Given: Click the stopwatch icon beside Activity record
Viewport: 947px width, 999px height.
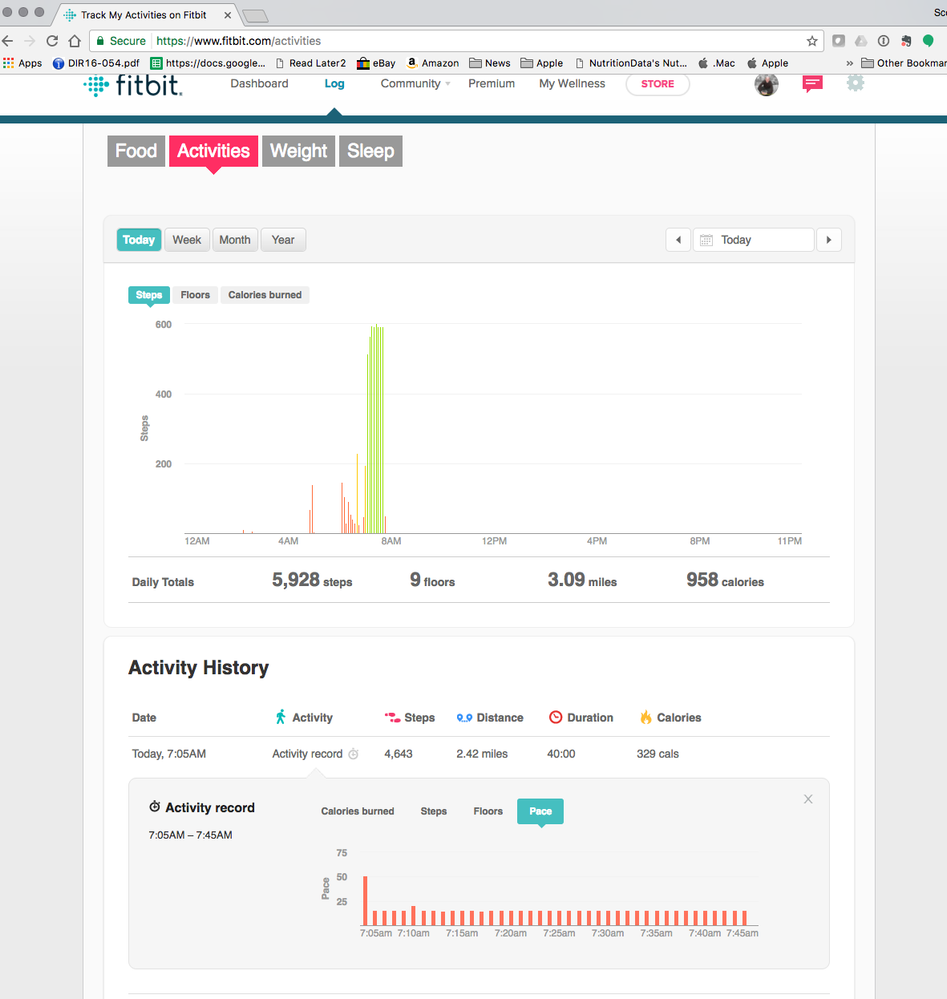Looking at the screenshot, I should (353, 754).
